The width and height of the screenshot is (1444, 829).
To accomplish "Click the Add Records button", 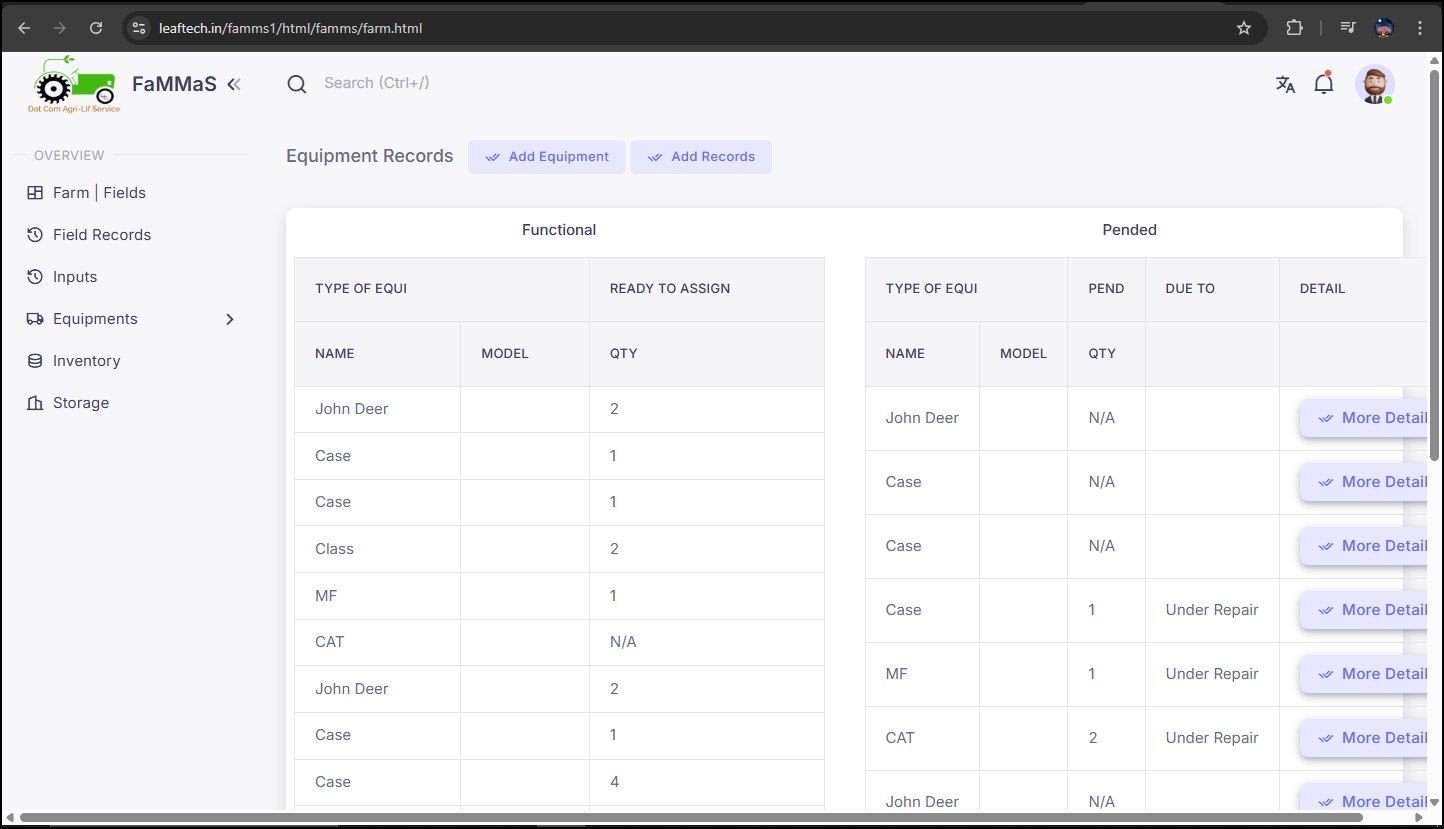I will click(701, 157).
